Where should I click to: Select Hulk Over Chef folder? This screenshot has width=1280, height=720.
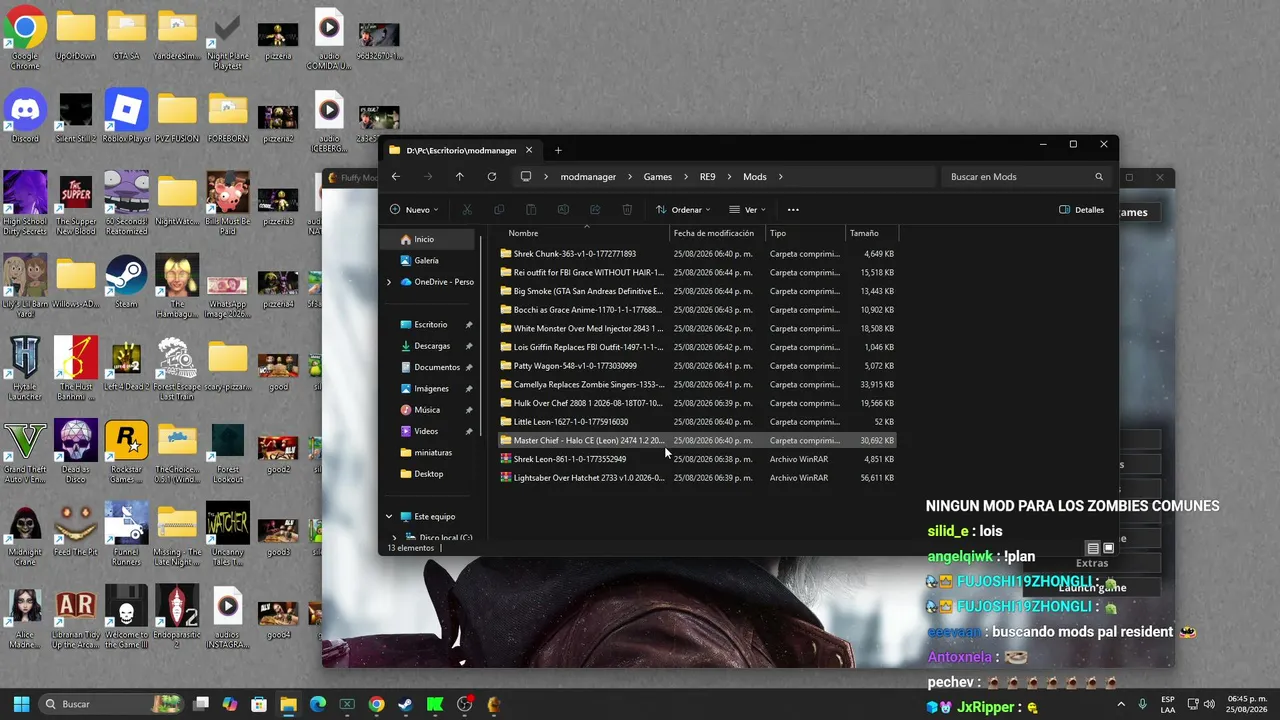pos(697,403)
